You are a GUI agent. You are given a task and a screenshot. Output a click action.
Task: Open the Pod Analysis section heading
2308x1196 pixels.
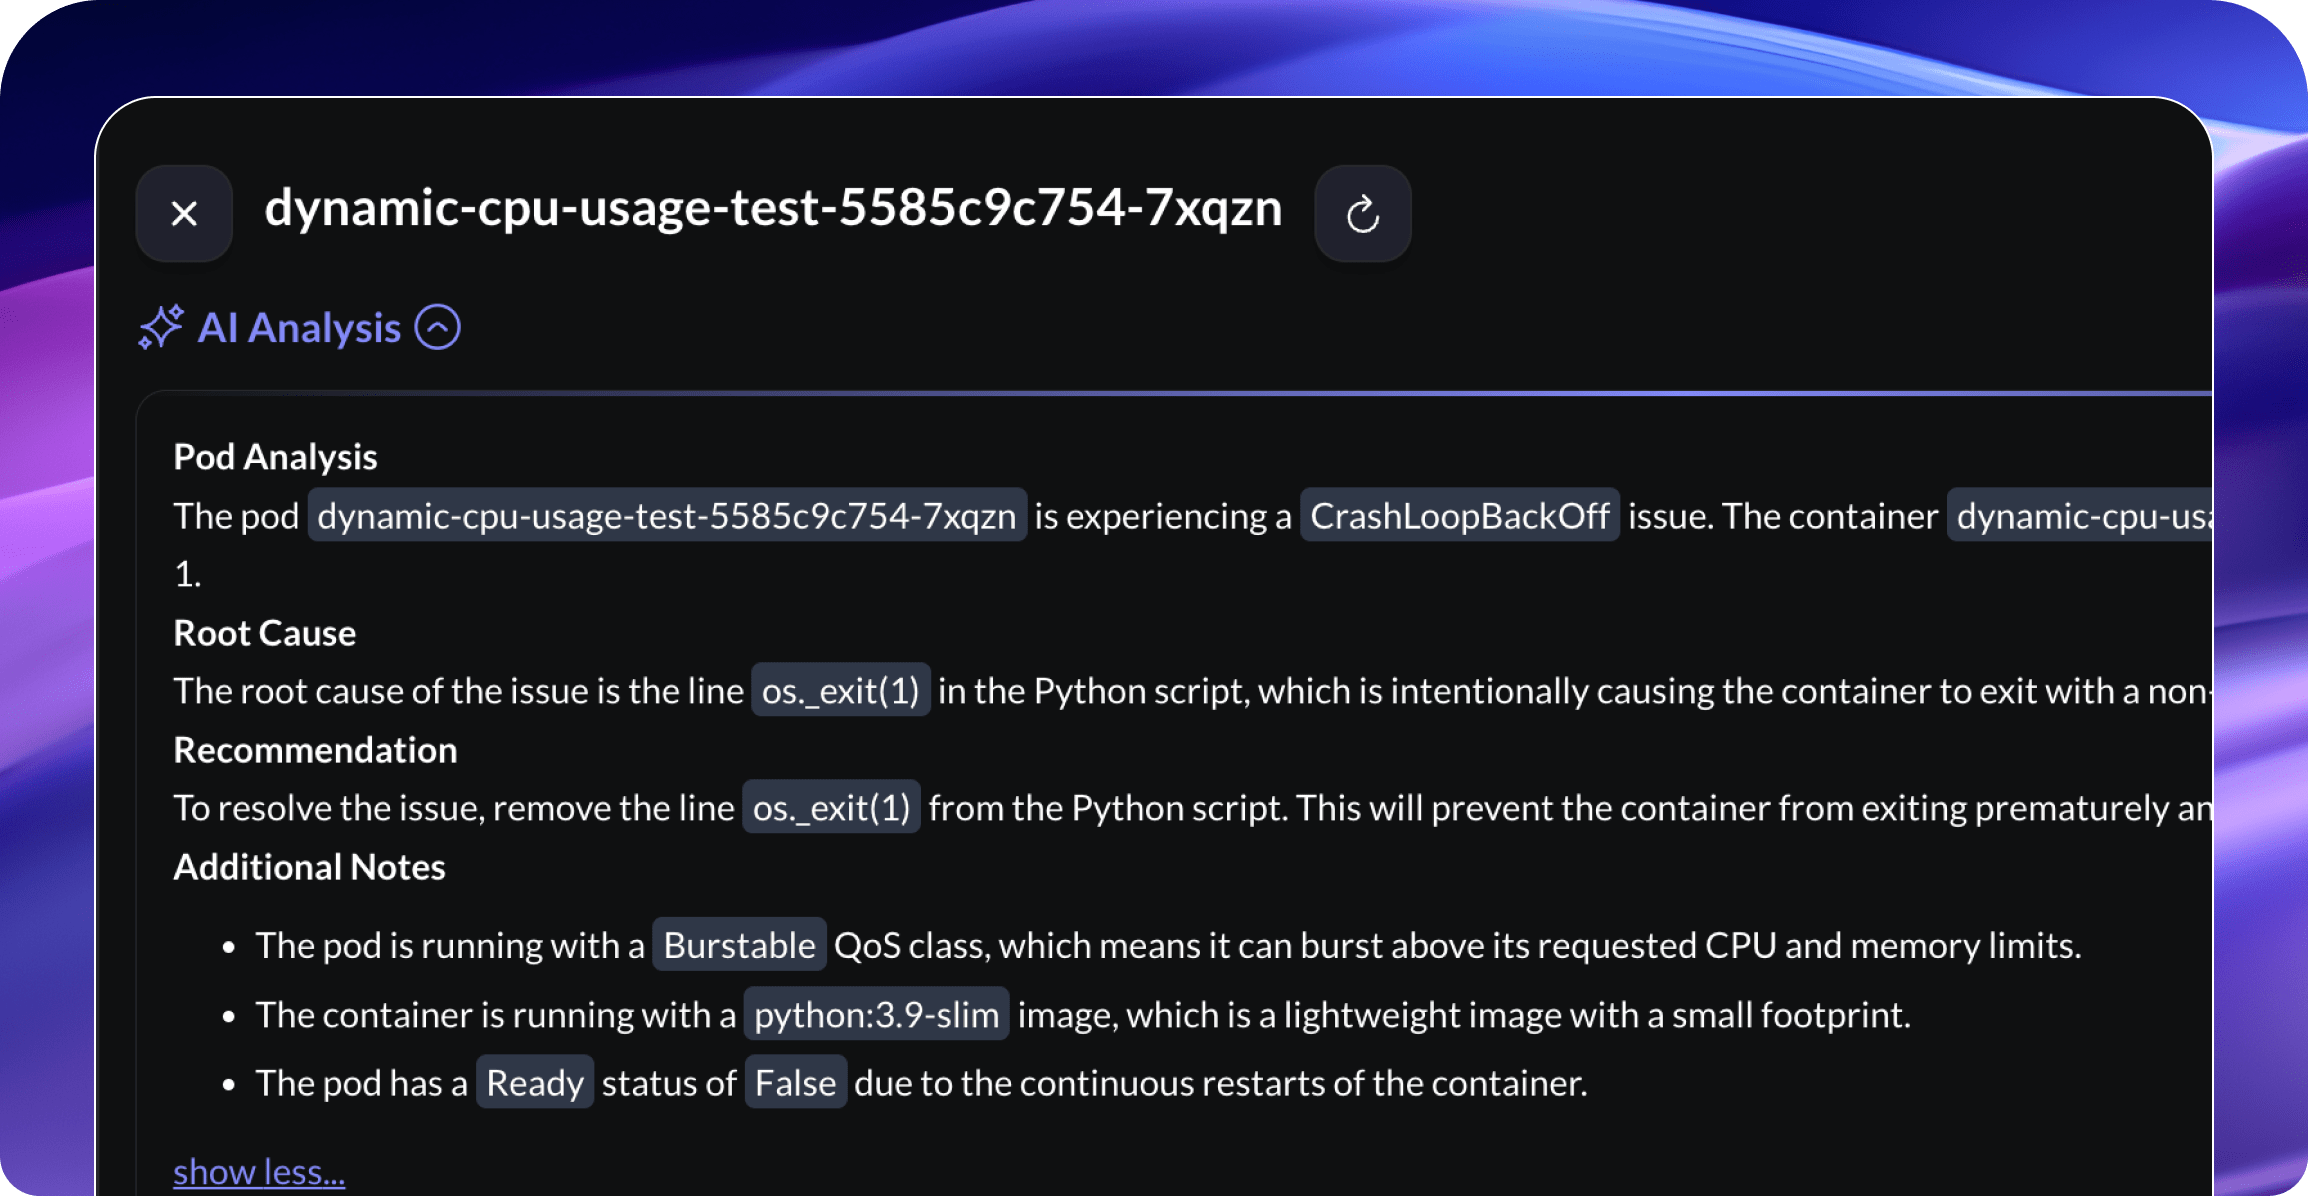275,456
